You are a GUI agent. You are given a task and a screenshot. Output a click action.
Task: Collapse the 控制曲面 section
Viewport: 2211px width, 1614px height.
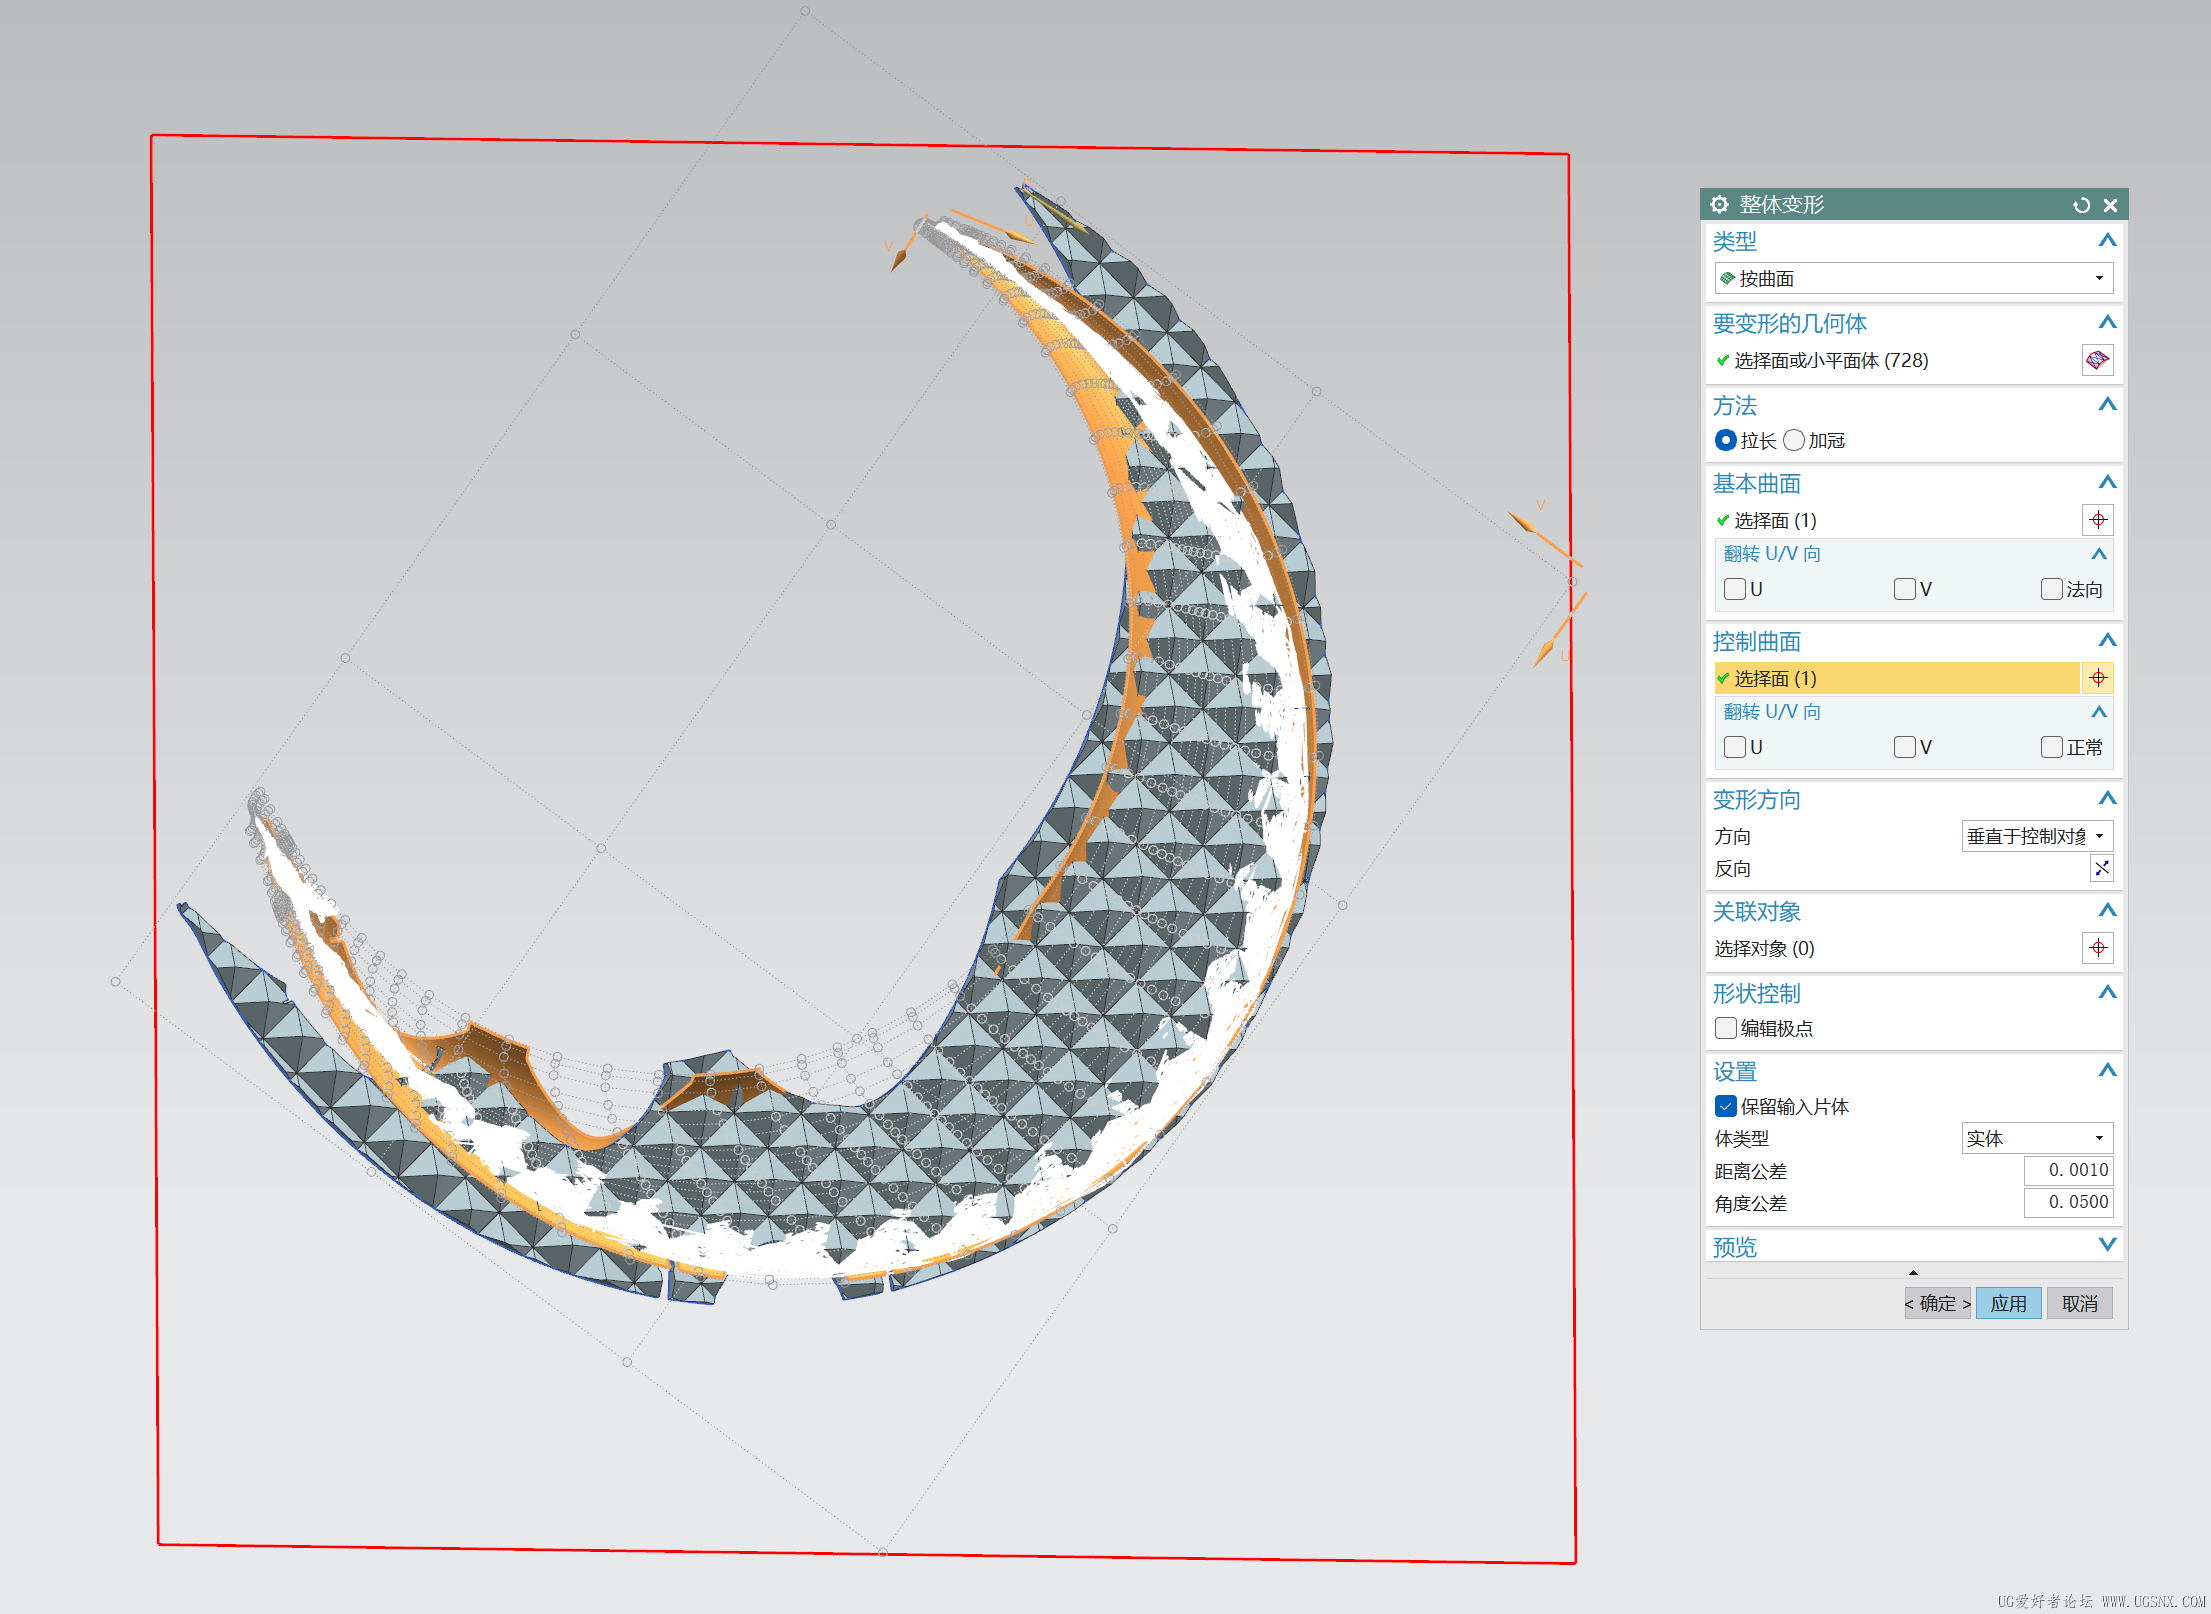click(x=2107, y=641)
